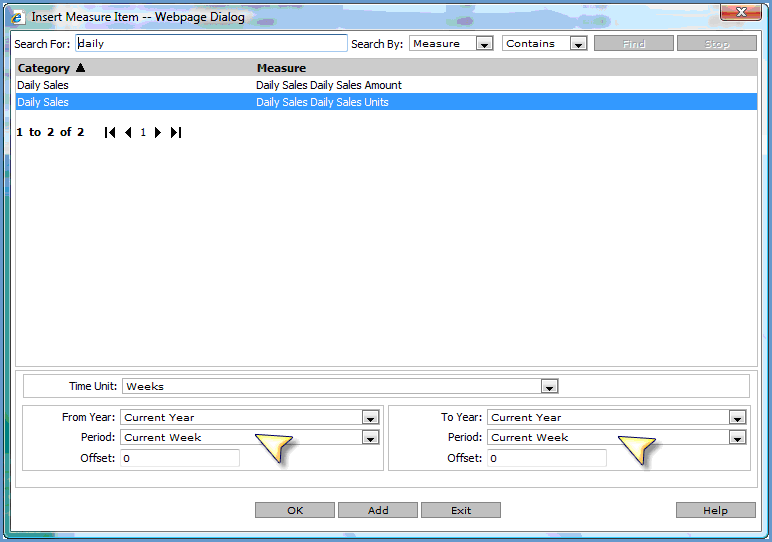The height and width of the screenshot is (542, 772).
Task: Open the Search By Measure dropdown
Action: click(484, 44)
